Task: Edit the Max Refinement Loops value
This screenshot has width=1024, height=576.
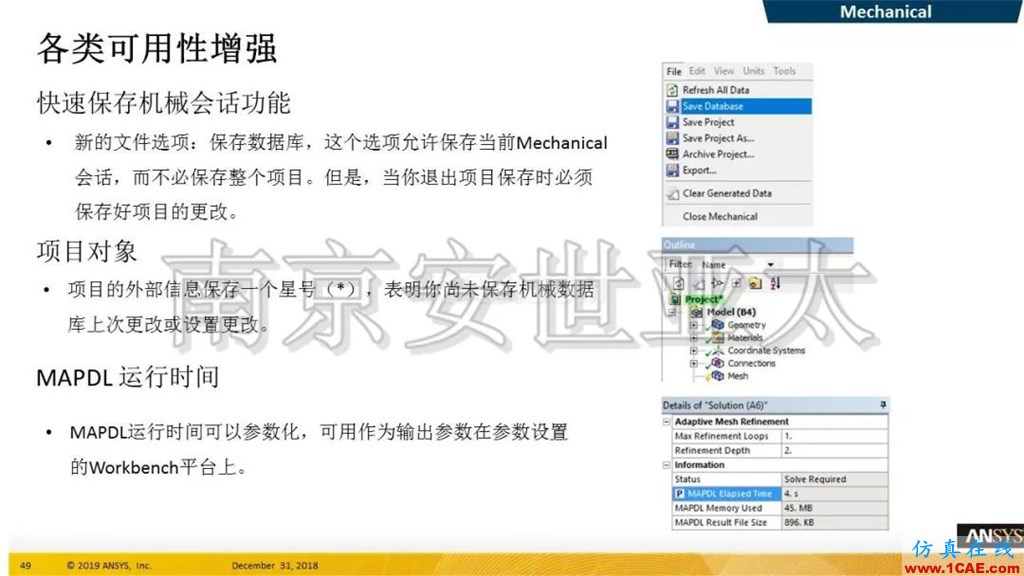Action: tap(835, 436)
